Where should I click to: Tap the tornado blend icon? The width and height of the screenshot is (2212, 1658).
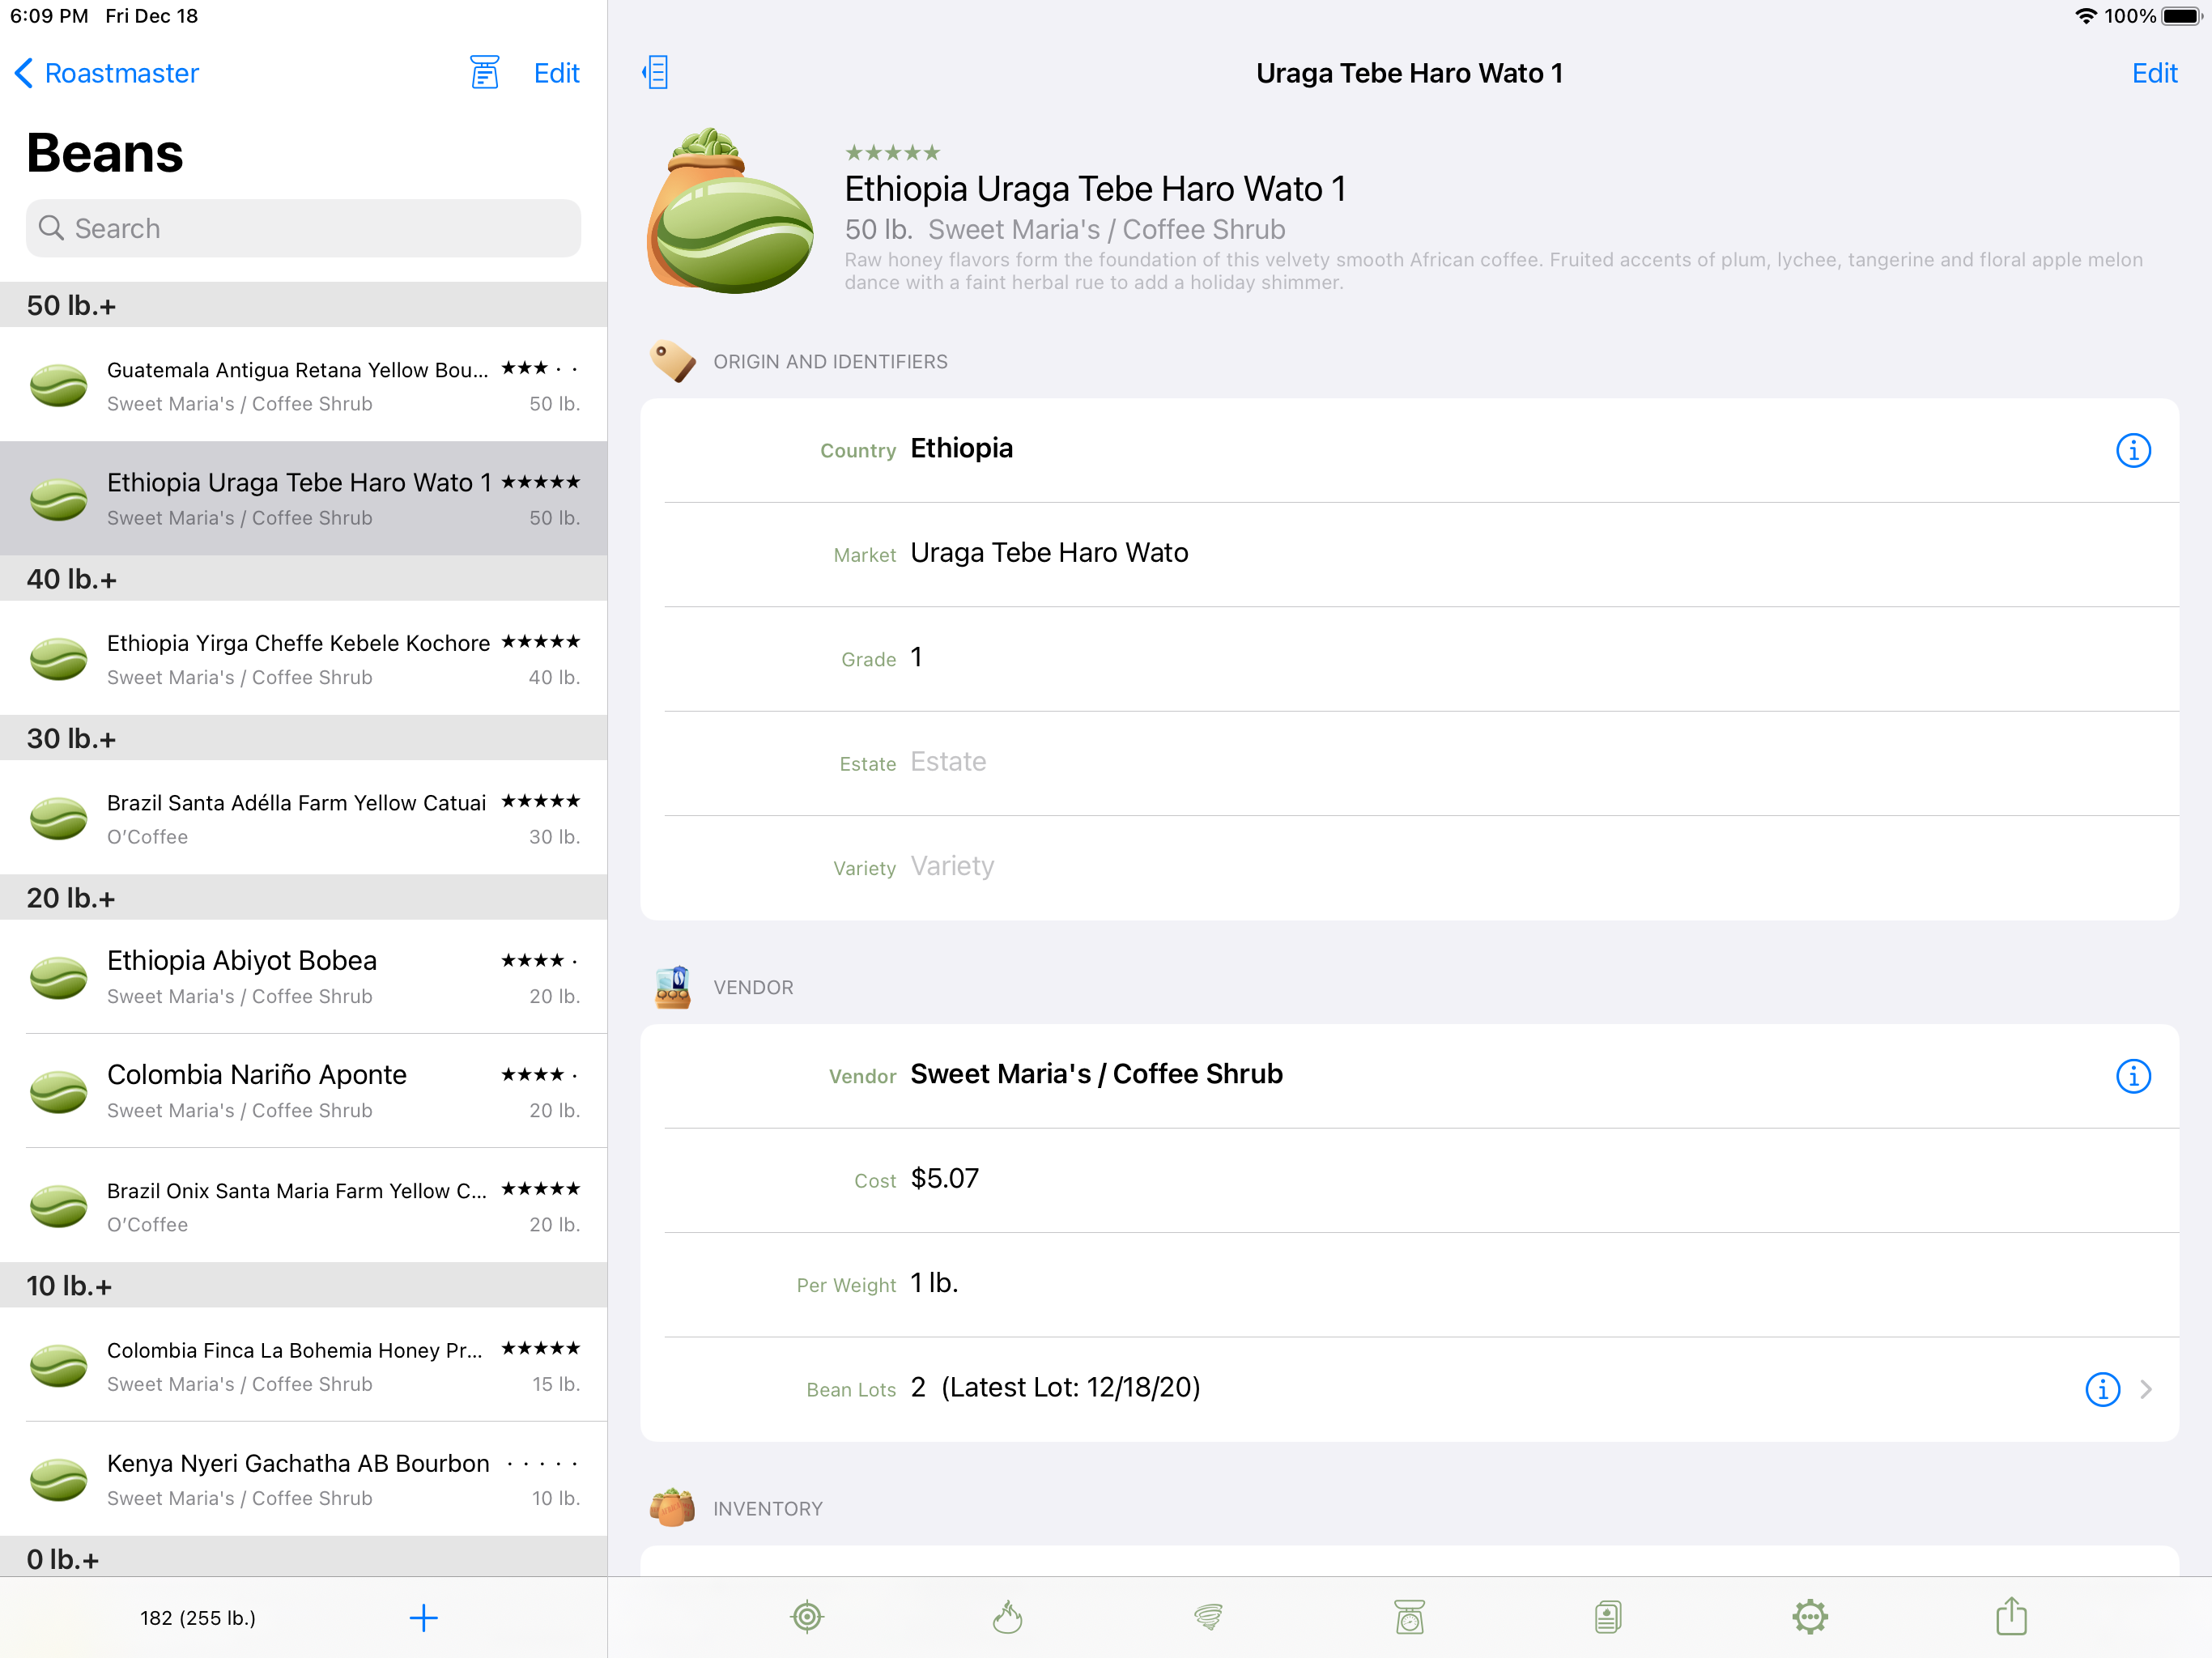1208,1616
